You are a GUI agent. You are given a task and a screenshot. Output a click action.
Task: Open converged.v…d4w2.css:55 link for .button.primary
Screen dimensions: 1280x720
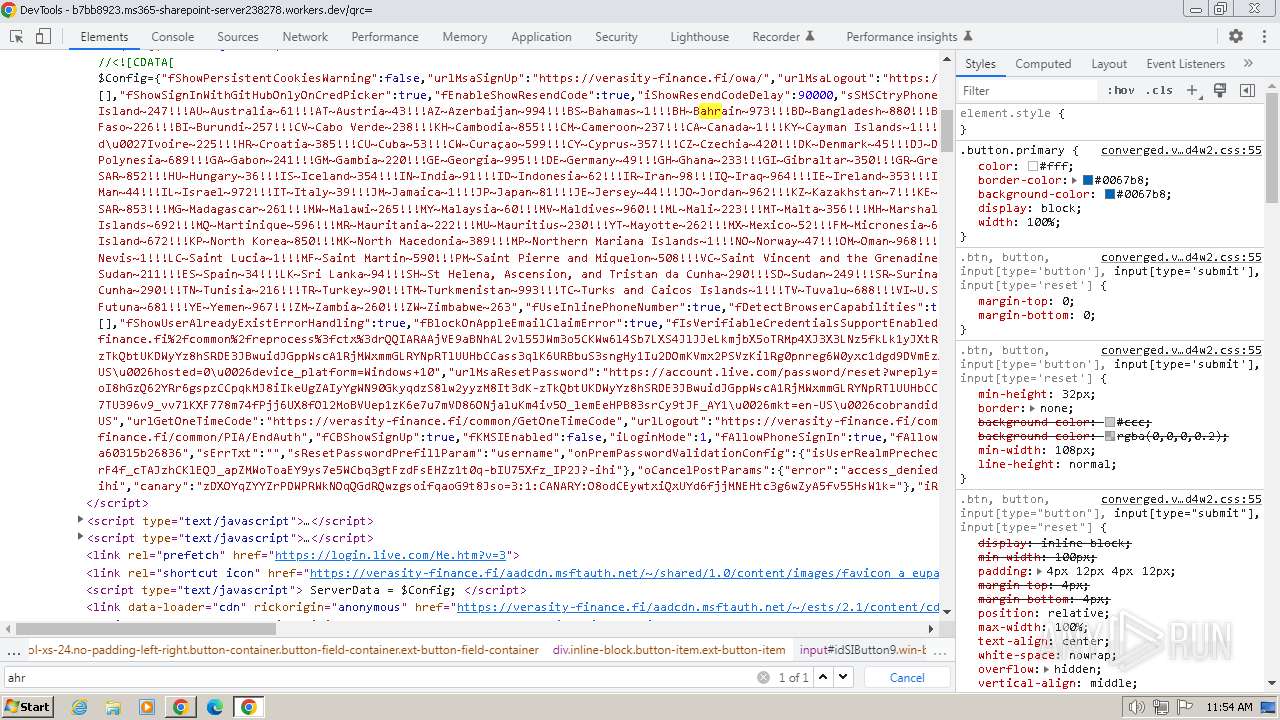pyautogui.click(x=1181, y=150)
